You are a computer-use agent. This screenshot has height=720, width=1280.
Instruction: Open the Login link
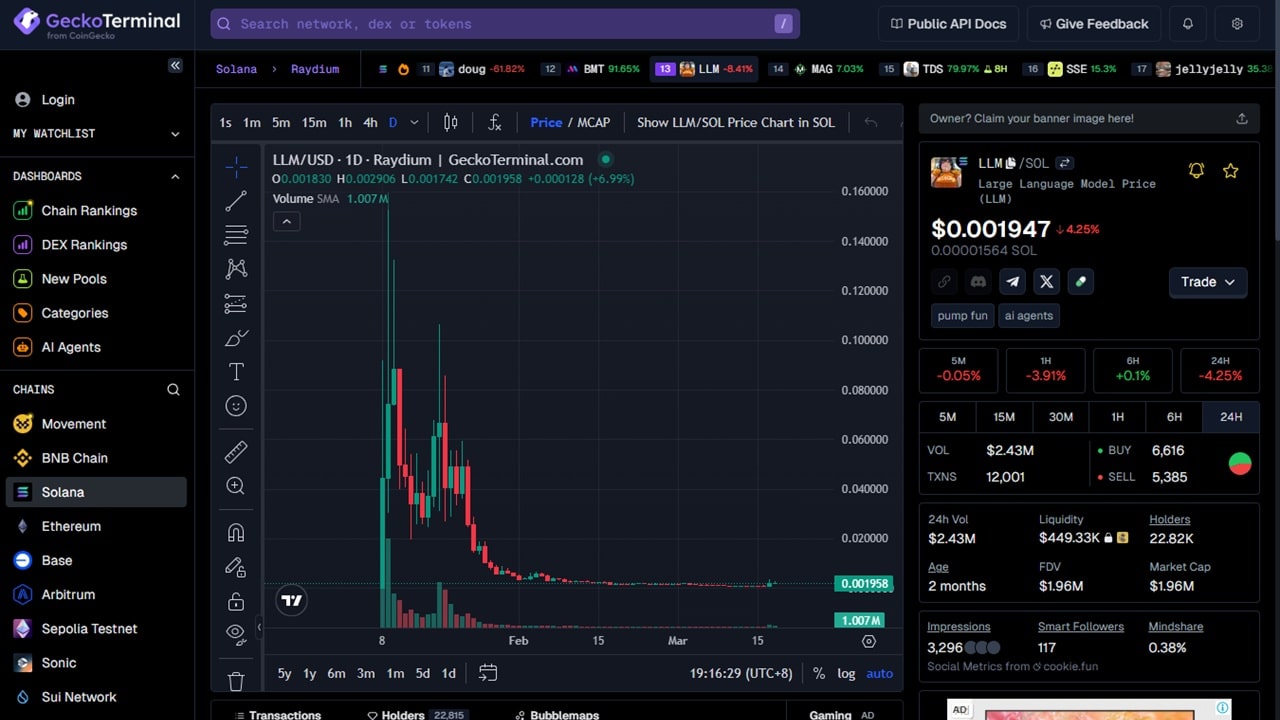coord(58,100)
